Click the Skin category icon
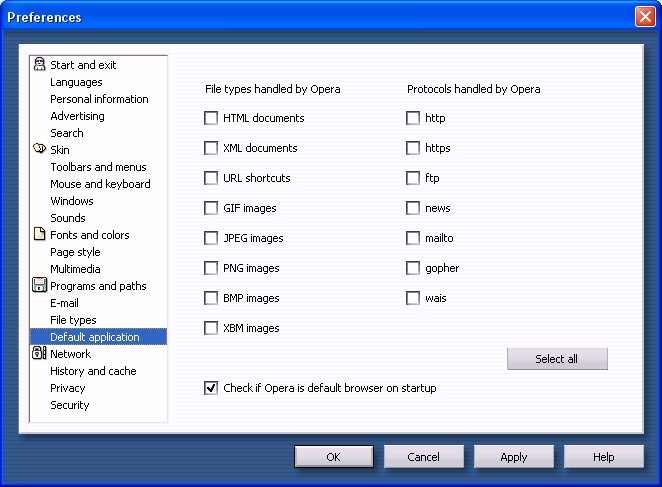Screen dimensions: 662x487 [x=39, y=149]
